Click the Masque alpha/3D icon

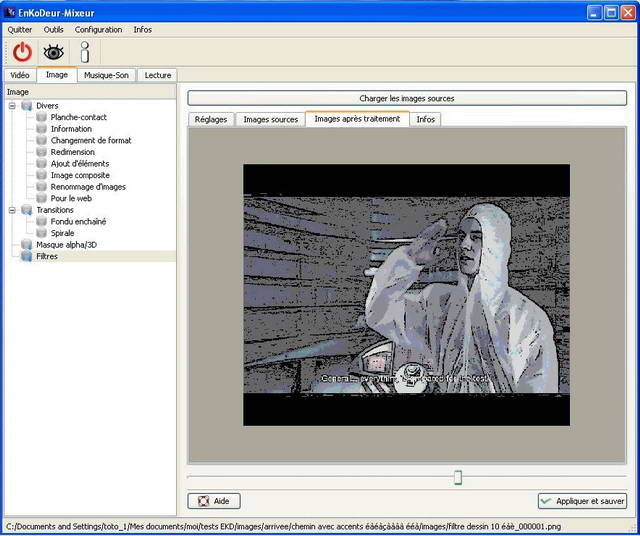point(27,245)
